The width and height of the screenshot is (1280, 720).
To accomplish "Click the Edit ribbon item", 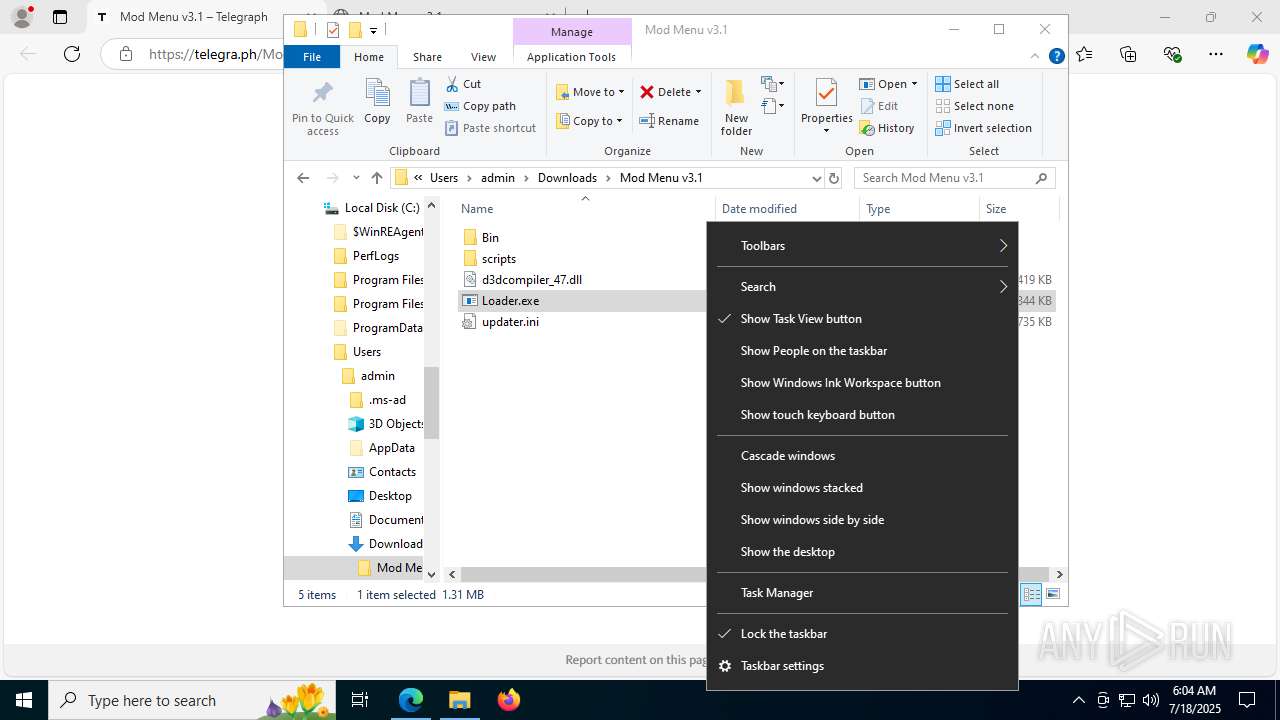I will click(879, 106).
